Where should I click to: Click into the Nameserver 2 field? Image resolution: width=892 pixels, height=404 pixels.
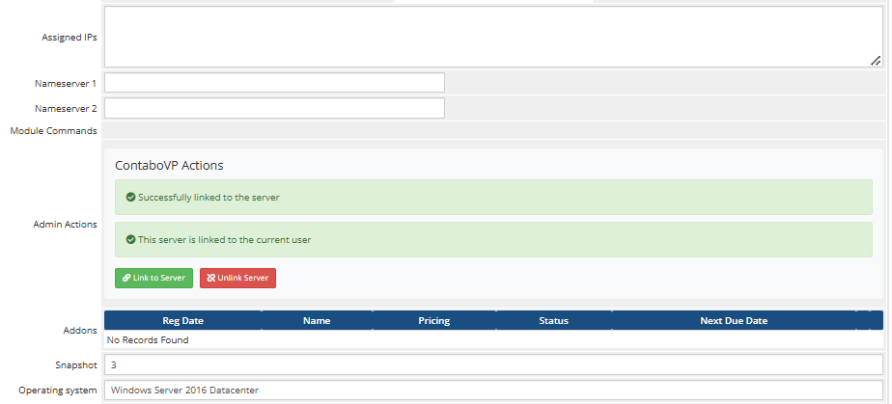274,108
